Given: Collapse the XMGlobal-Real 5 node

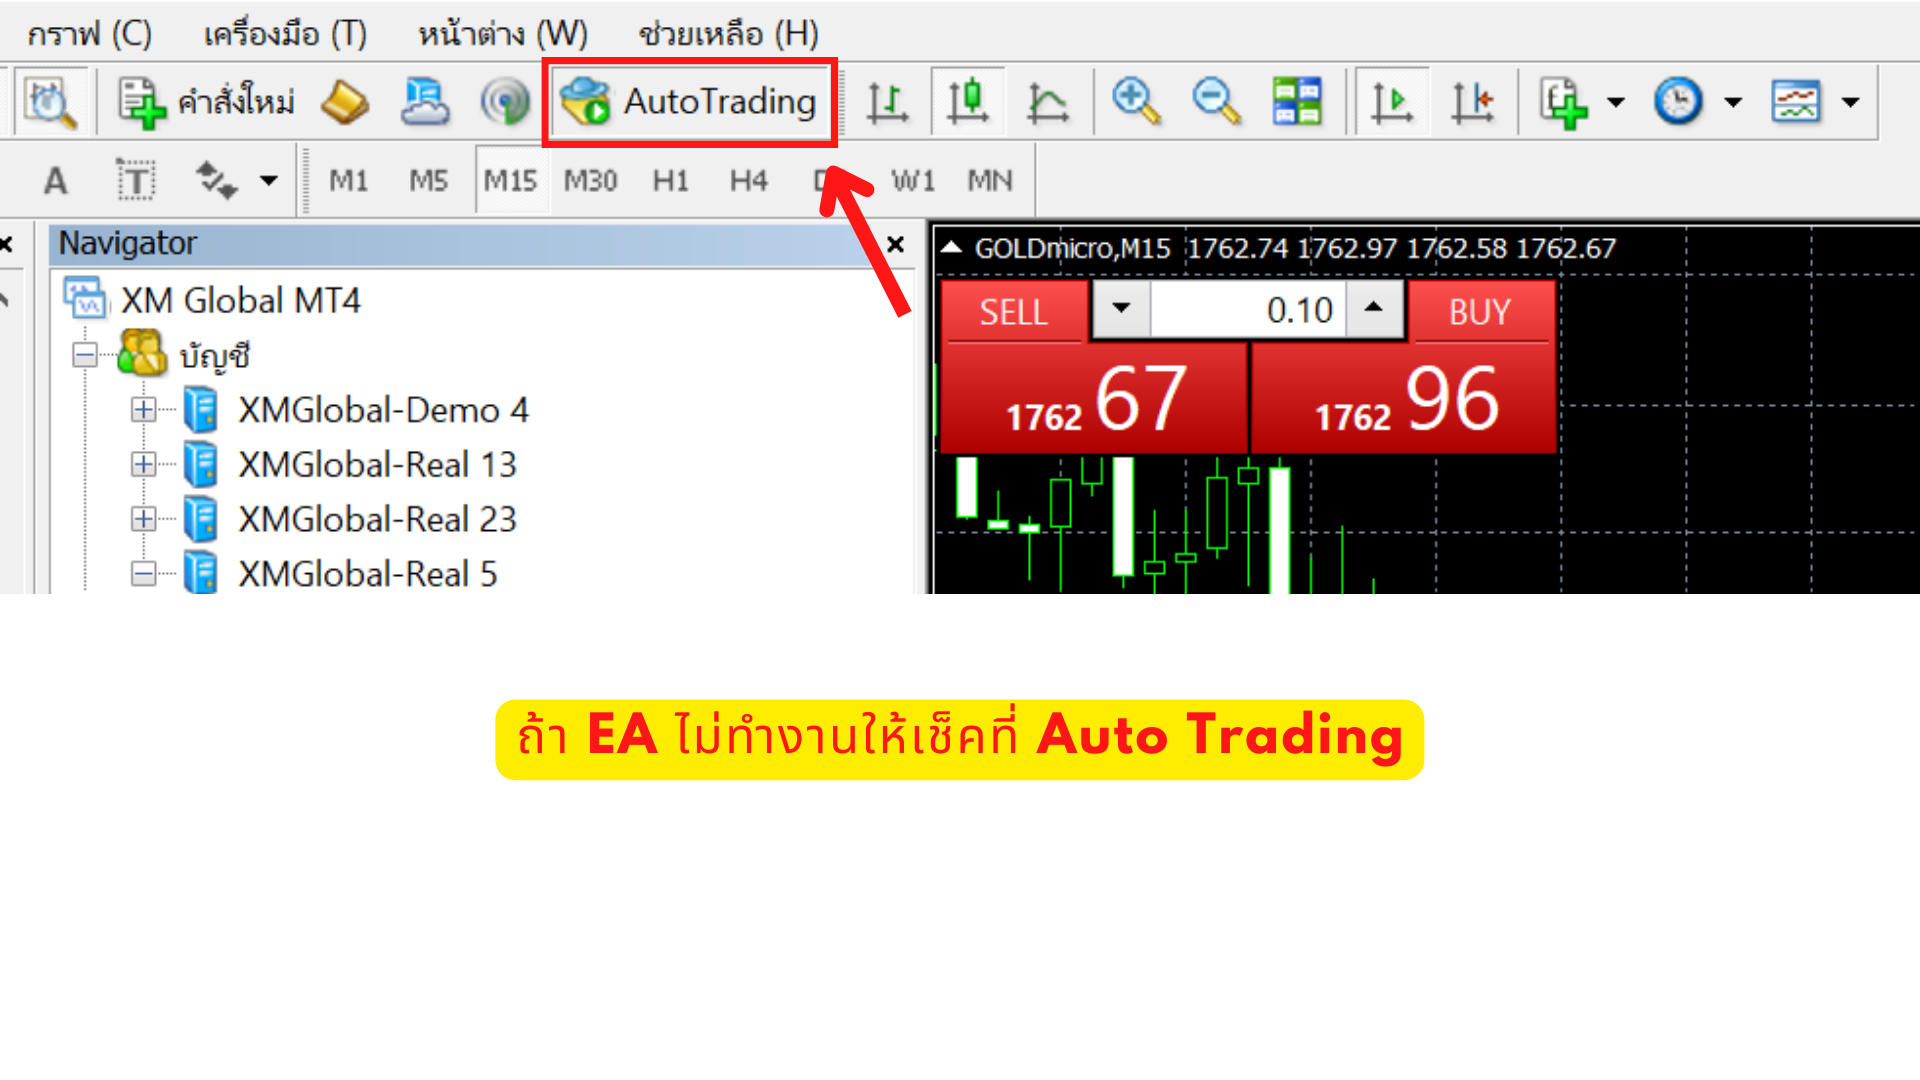Looking at the screenshot, I should pos(144,574).
